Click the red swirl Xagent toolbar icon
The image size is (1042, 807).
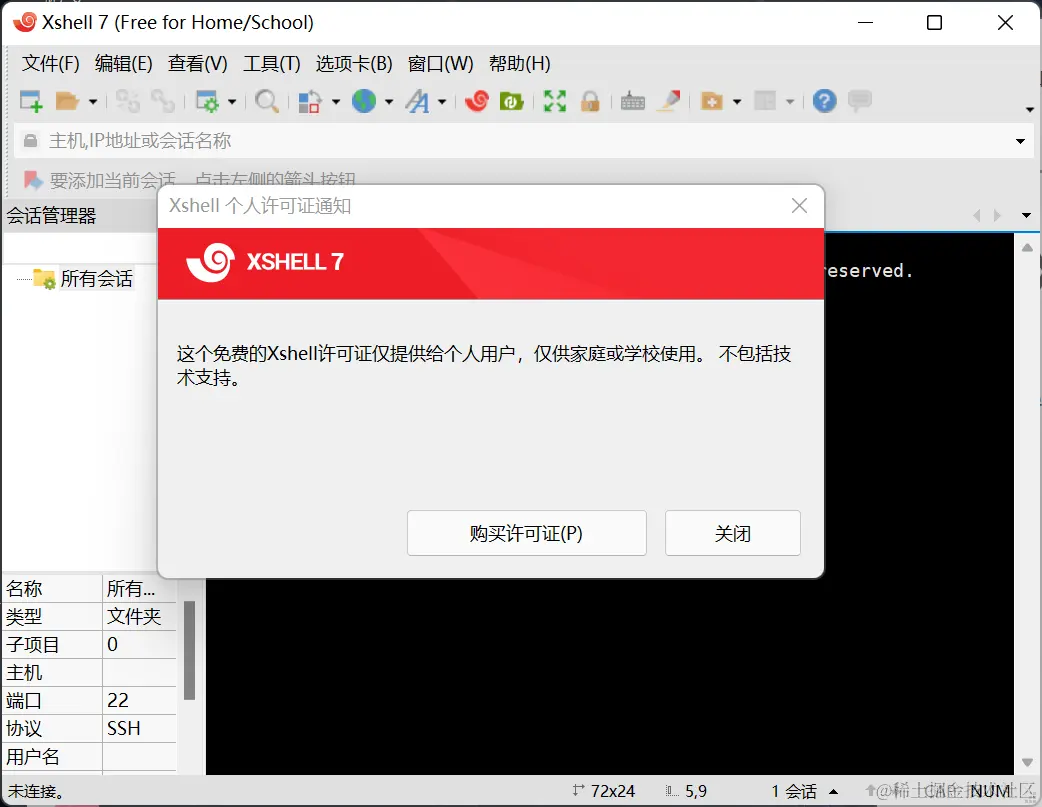click(477, 101)
